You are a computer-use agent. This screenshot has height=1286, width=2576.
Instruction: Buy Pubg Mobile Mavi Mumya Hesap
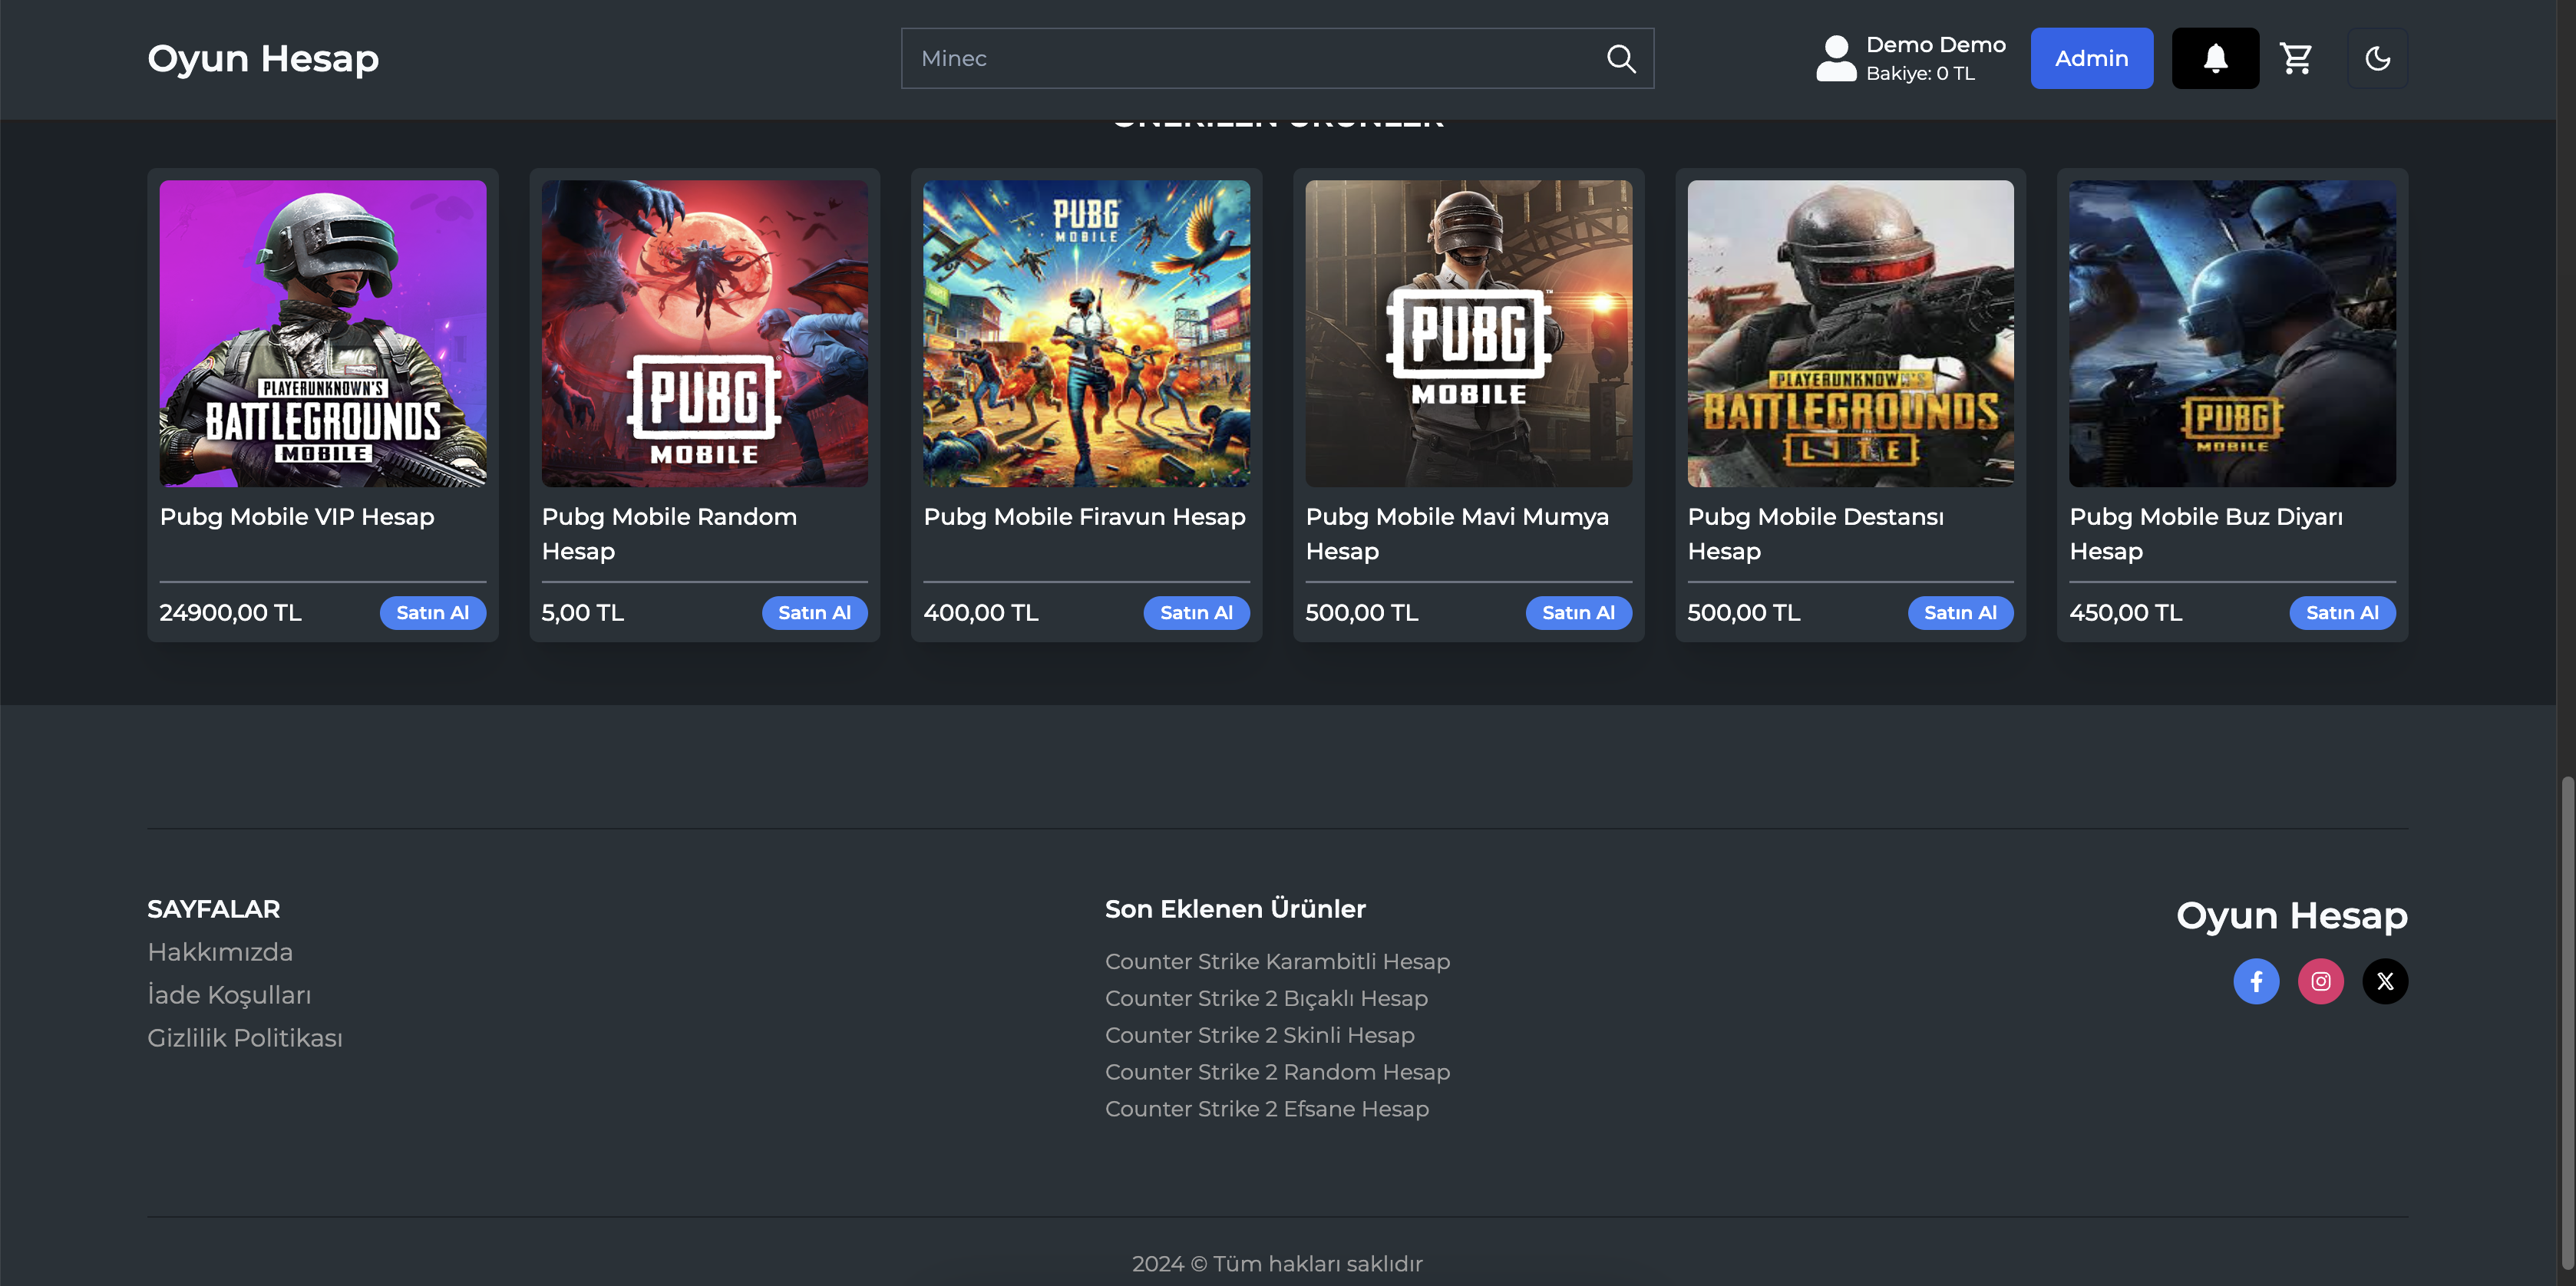tap(1579, 613)
